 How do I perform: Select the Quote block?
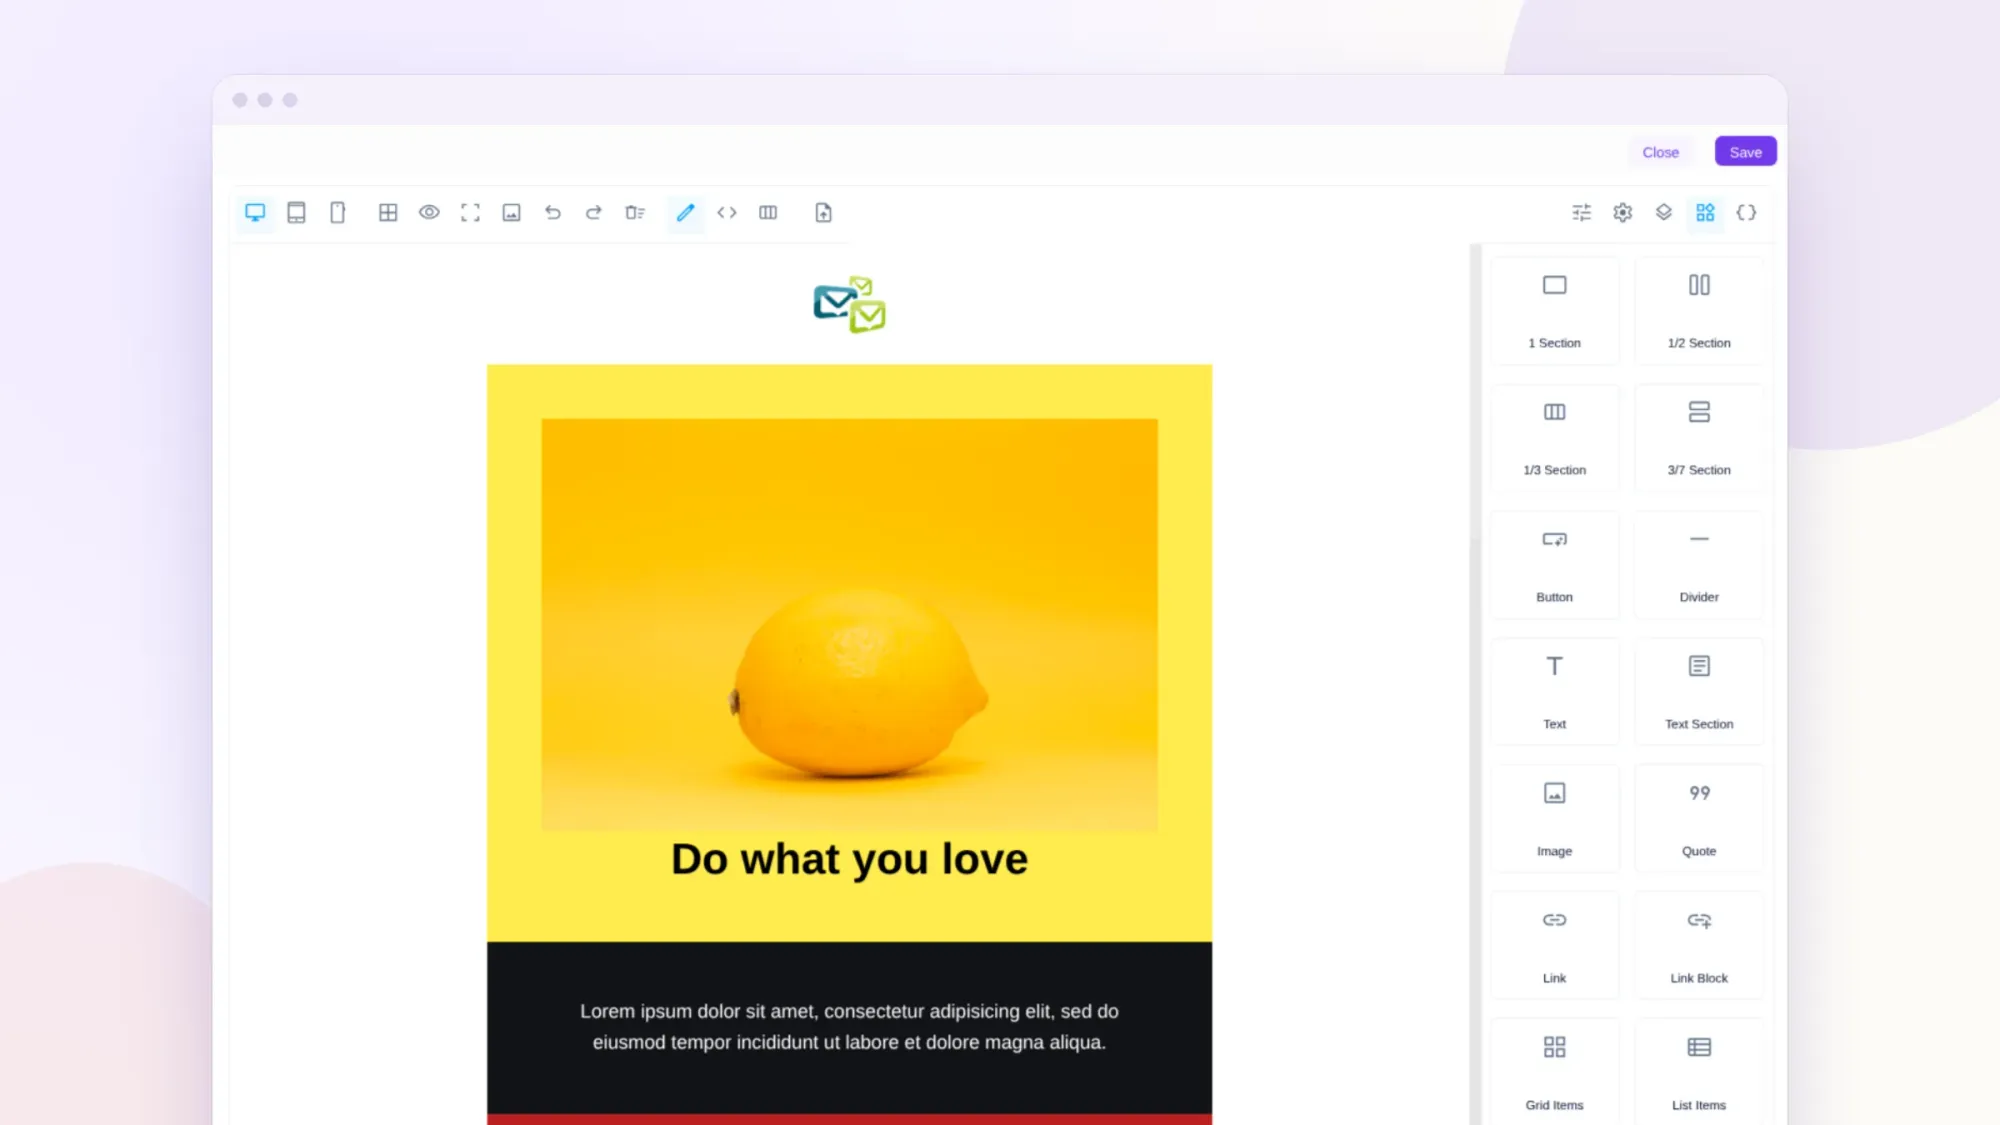point(1699,819)
